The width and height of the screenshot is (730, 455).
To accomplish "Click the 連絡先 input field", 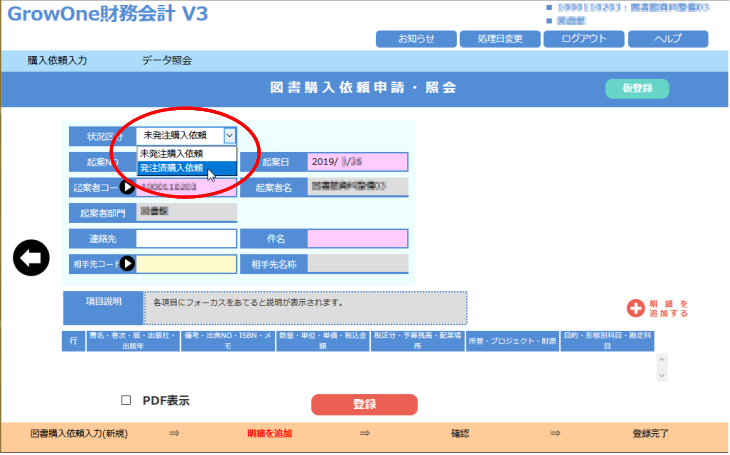I will (x=186, y=238).
